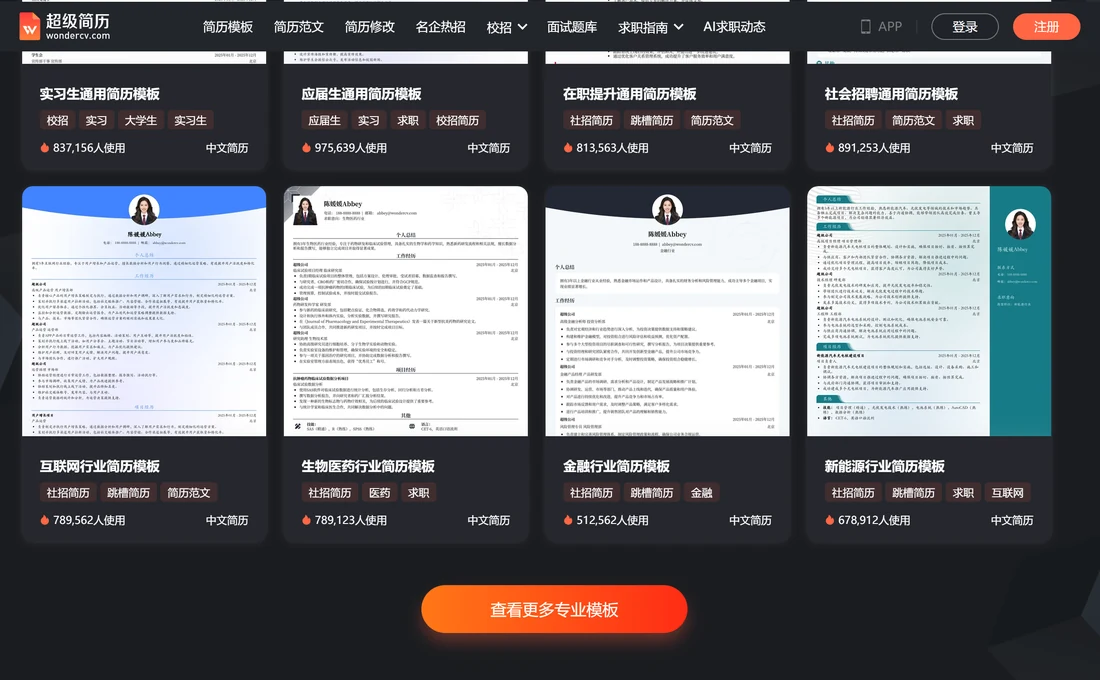Expand the 校招 dropdown menu
This screenshot has height=680, width=1100.
(x=507, y=27)
